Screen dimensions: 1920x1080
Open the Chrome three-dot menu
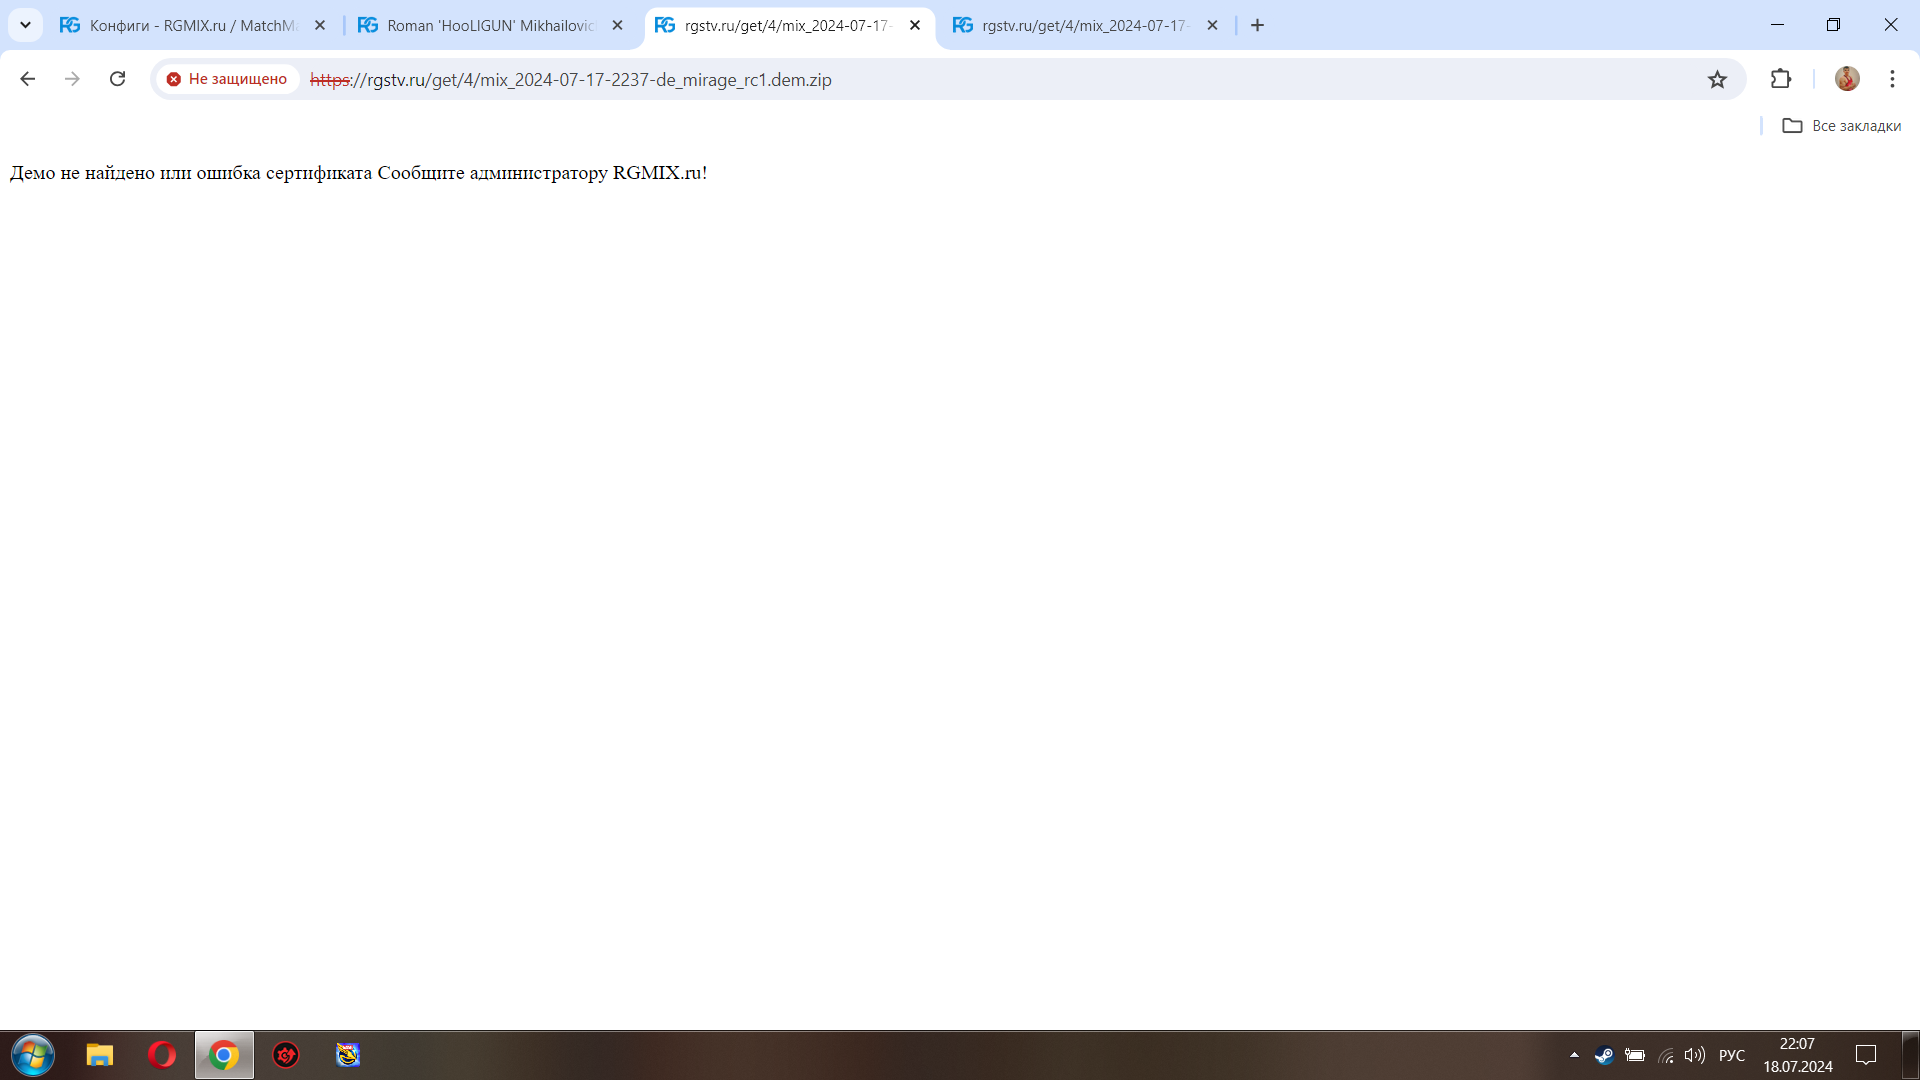coord(1892,79)
